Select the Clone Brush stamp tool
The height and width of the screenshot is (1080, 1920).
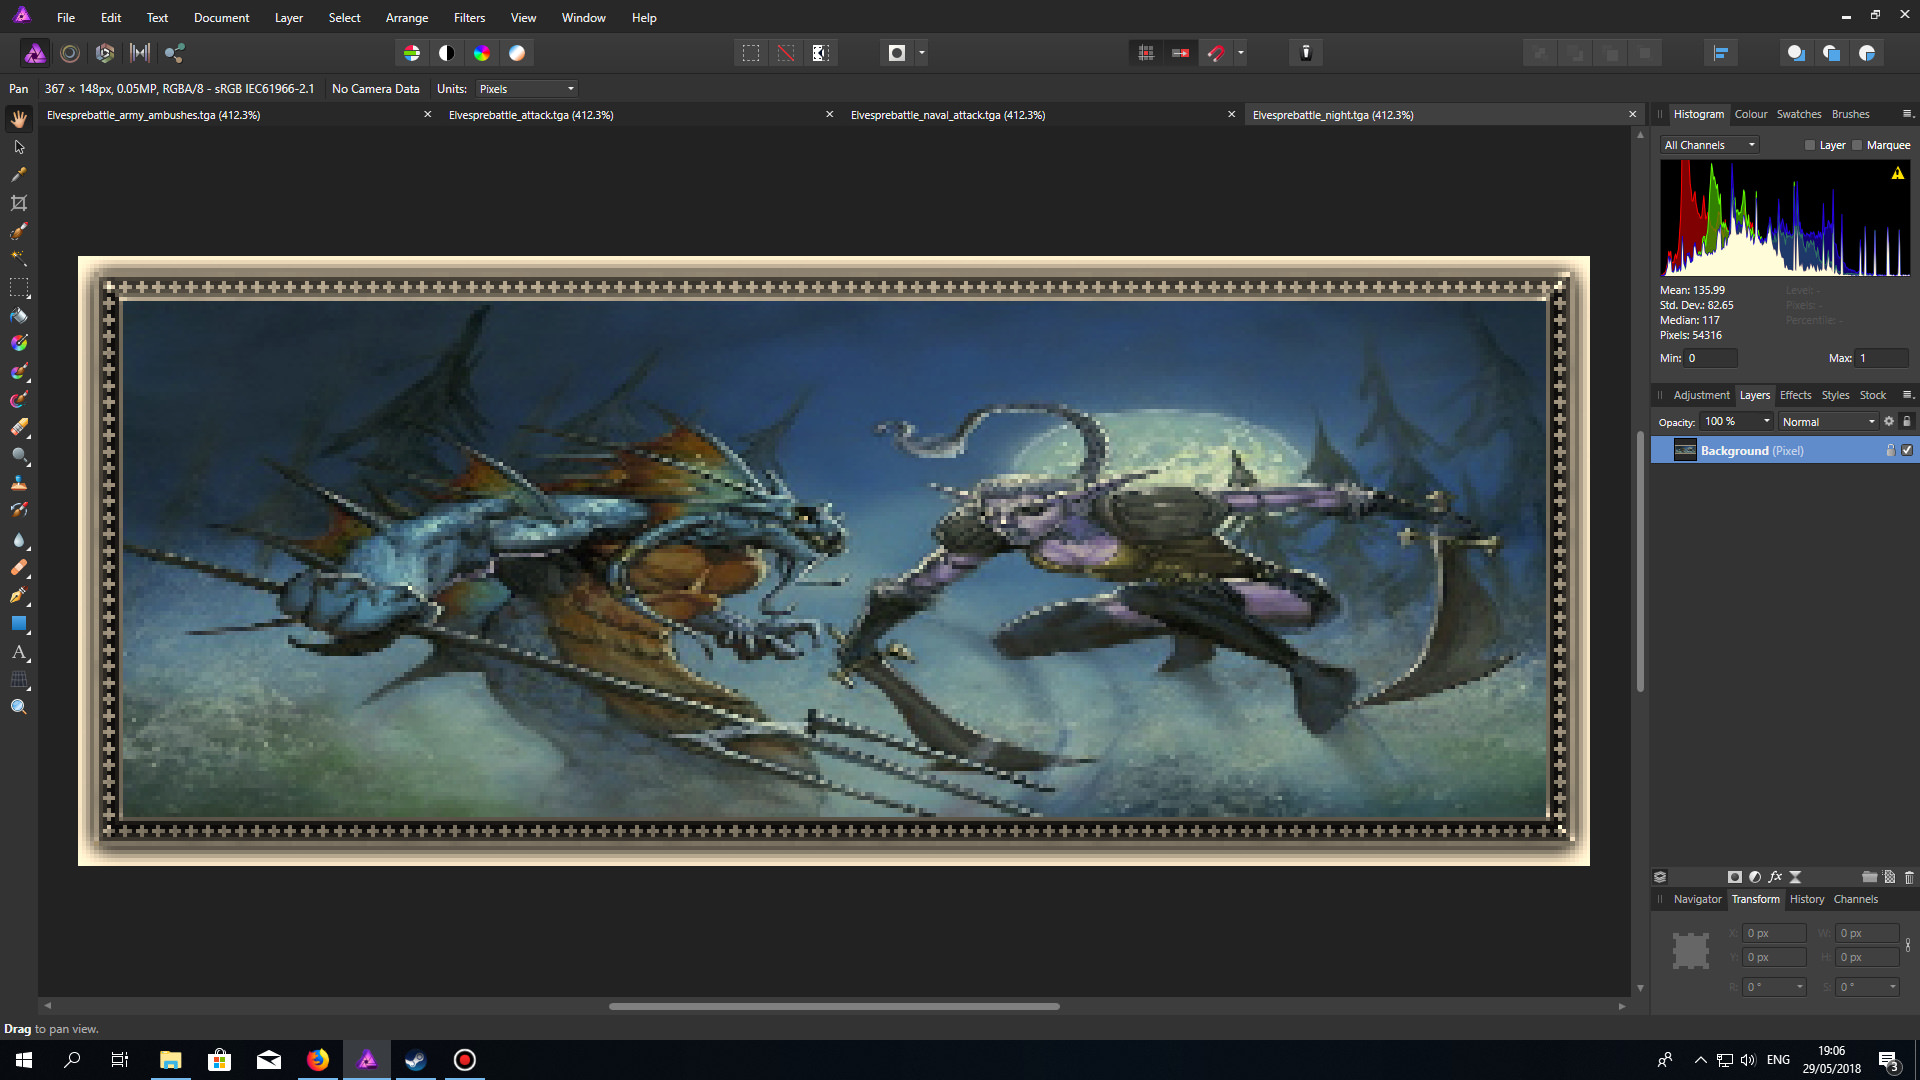19,483
